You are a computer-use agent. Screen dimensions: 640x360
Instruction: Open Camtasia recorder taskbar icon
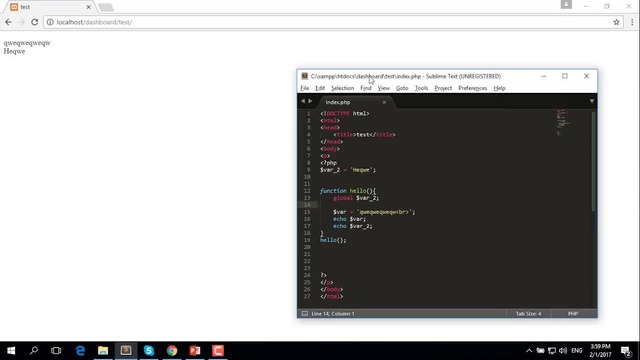[218, 351]
